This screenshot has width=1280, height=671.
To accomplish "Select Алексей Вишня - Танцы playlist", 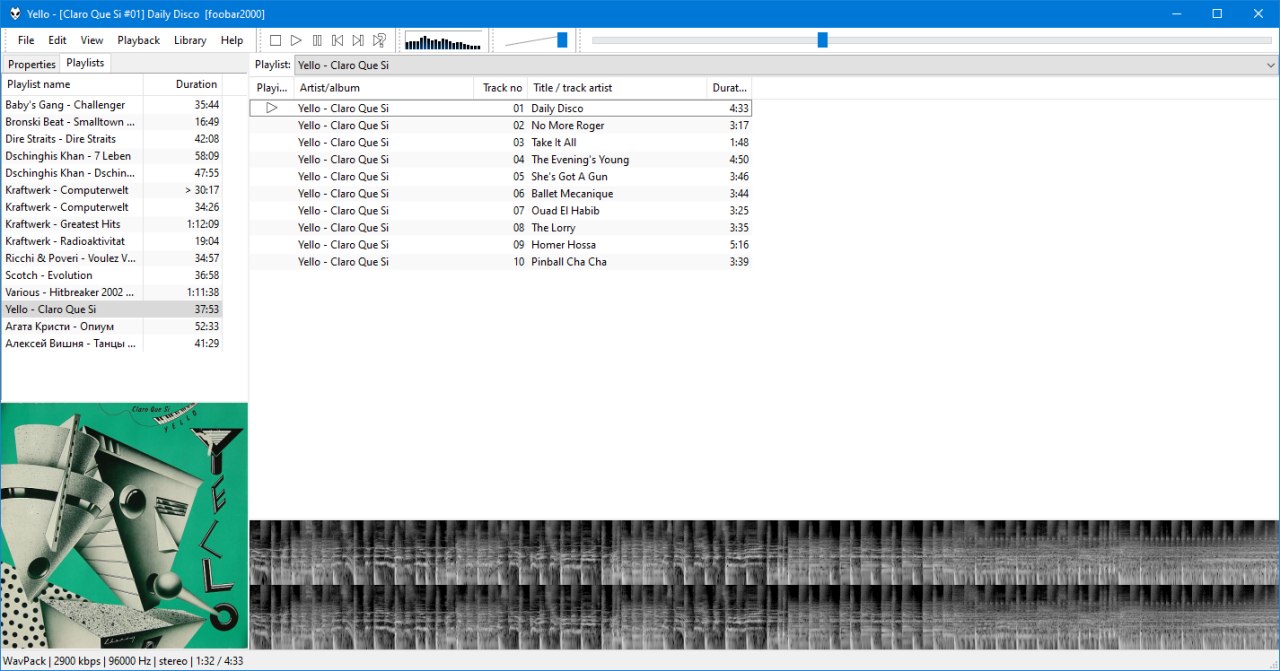I will 112,343.
